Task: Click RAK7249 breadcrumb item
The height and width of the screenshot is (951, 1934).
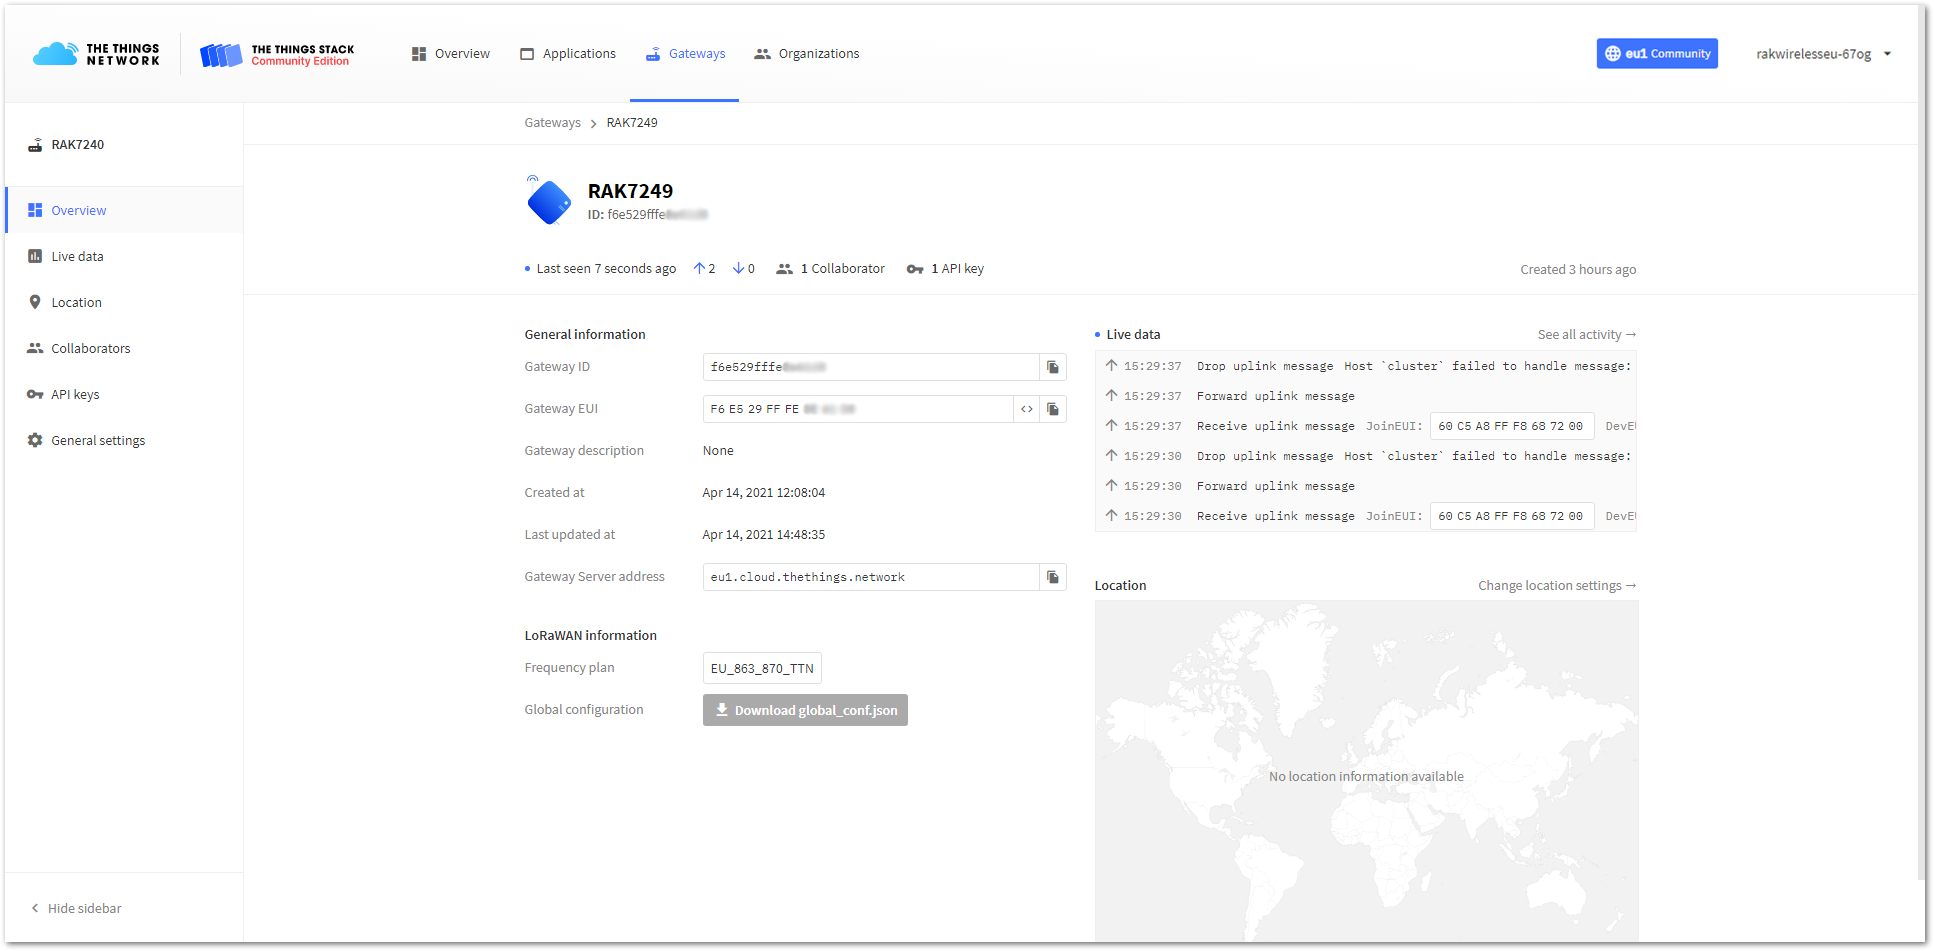Action: pos(632,123)
